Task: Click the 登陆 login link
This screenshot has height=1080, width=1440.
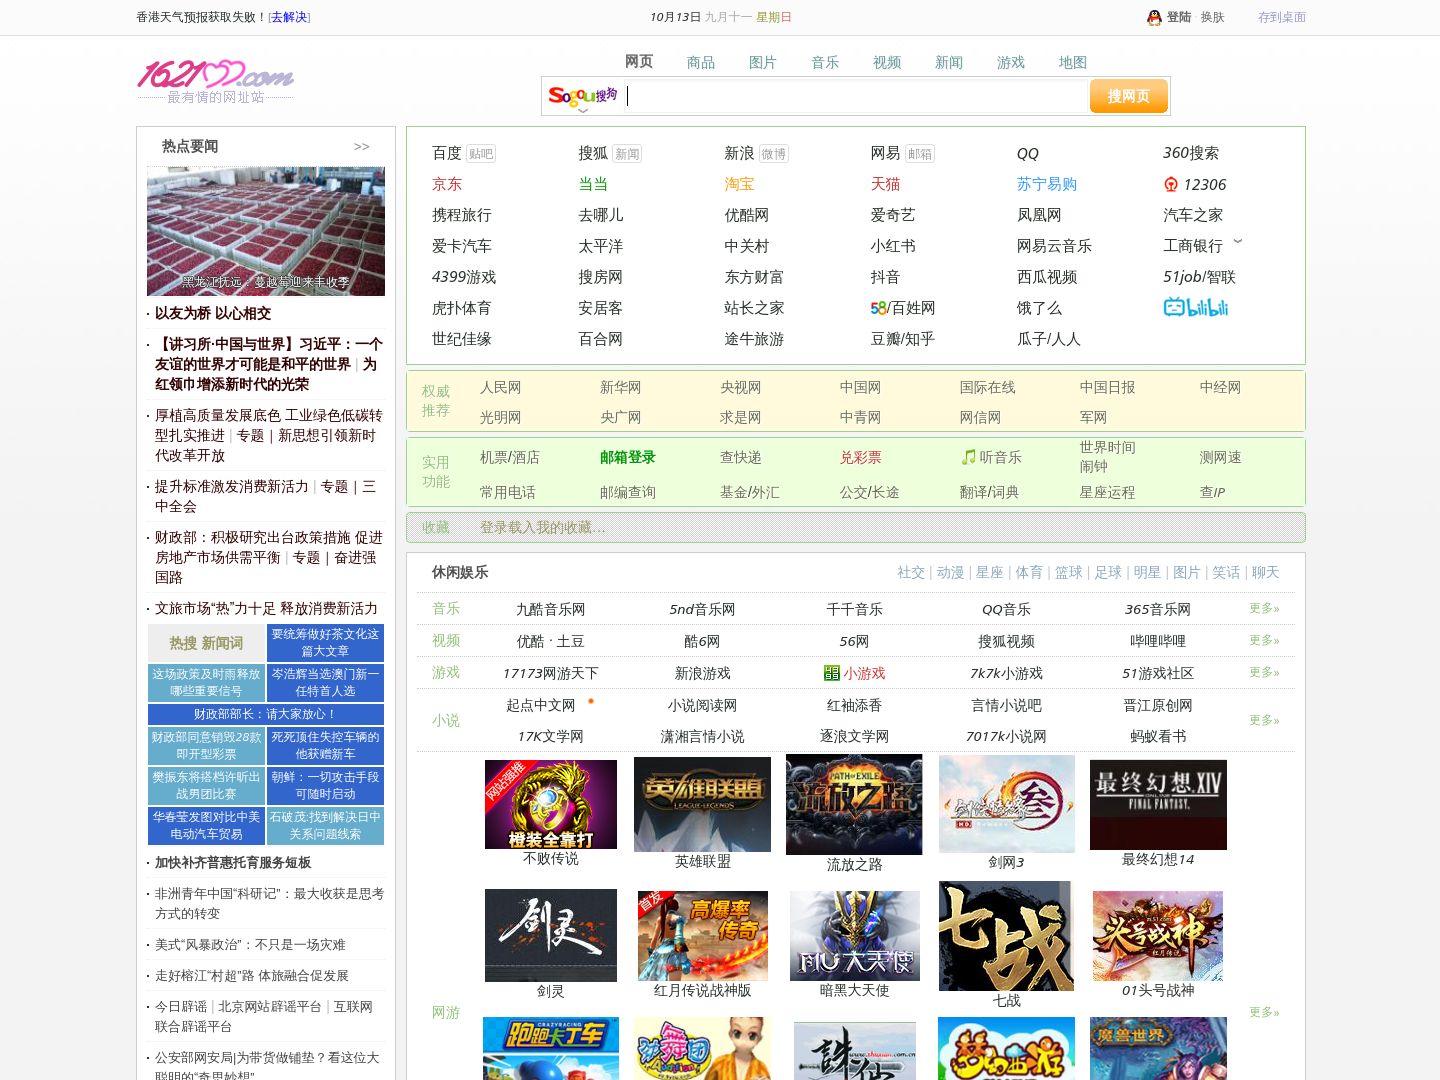Action: 1179,17
